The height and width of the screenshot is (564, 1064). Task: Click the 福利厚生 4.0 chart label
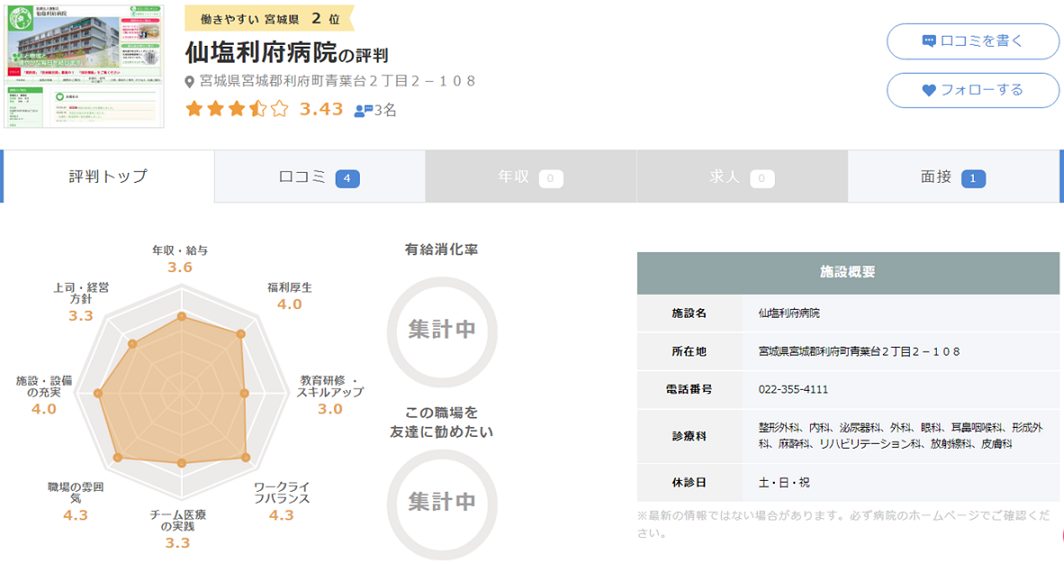[x=290, y=296]
